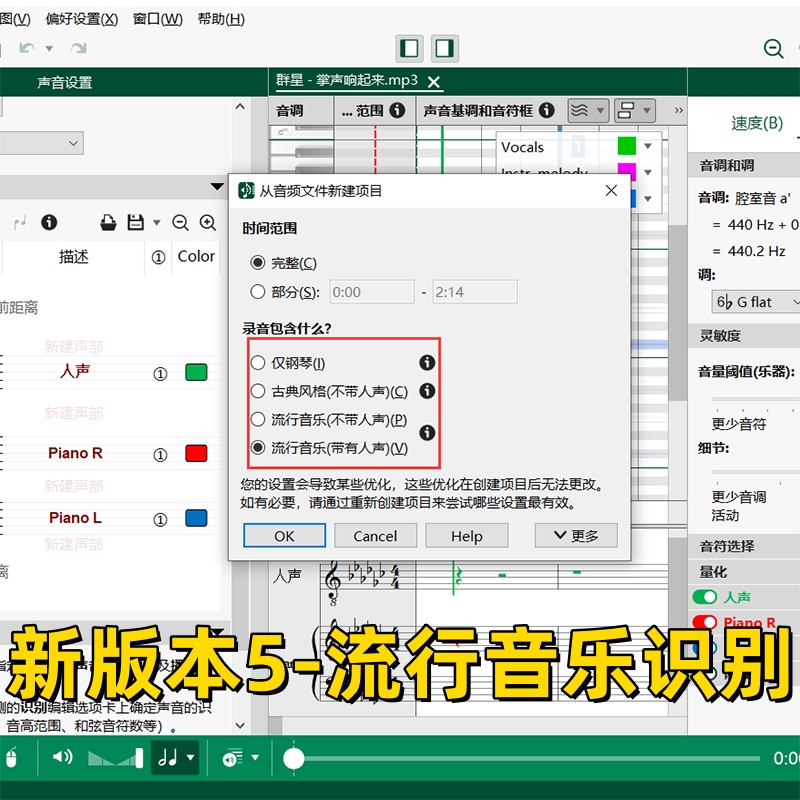Zoom in using the magnifier plus icon
800x800 pixels.
[x=208, y=222]
